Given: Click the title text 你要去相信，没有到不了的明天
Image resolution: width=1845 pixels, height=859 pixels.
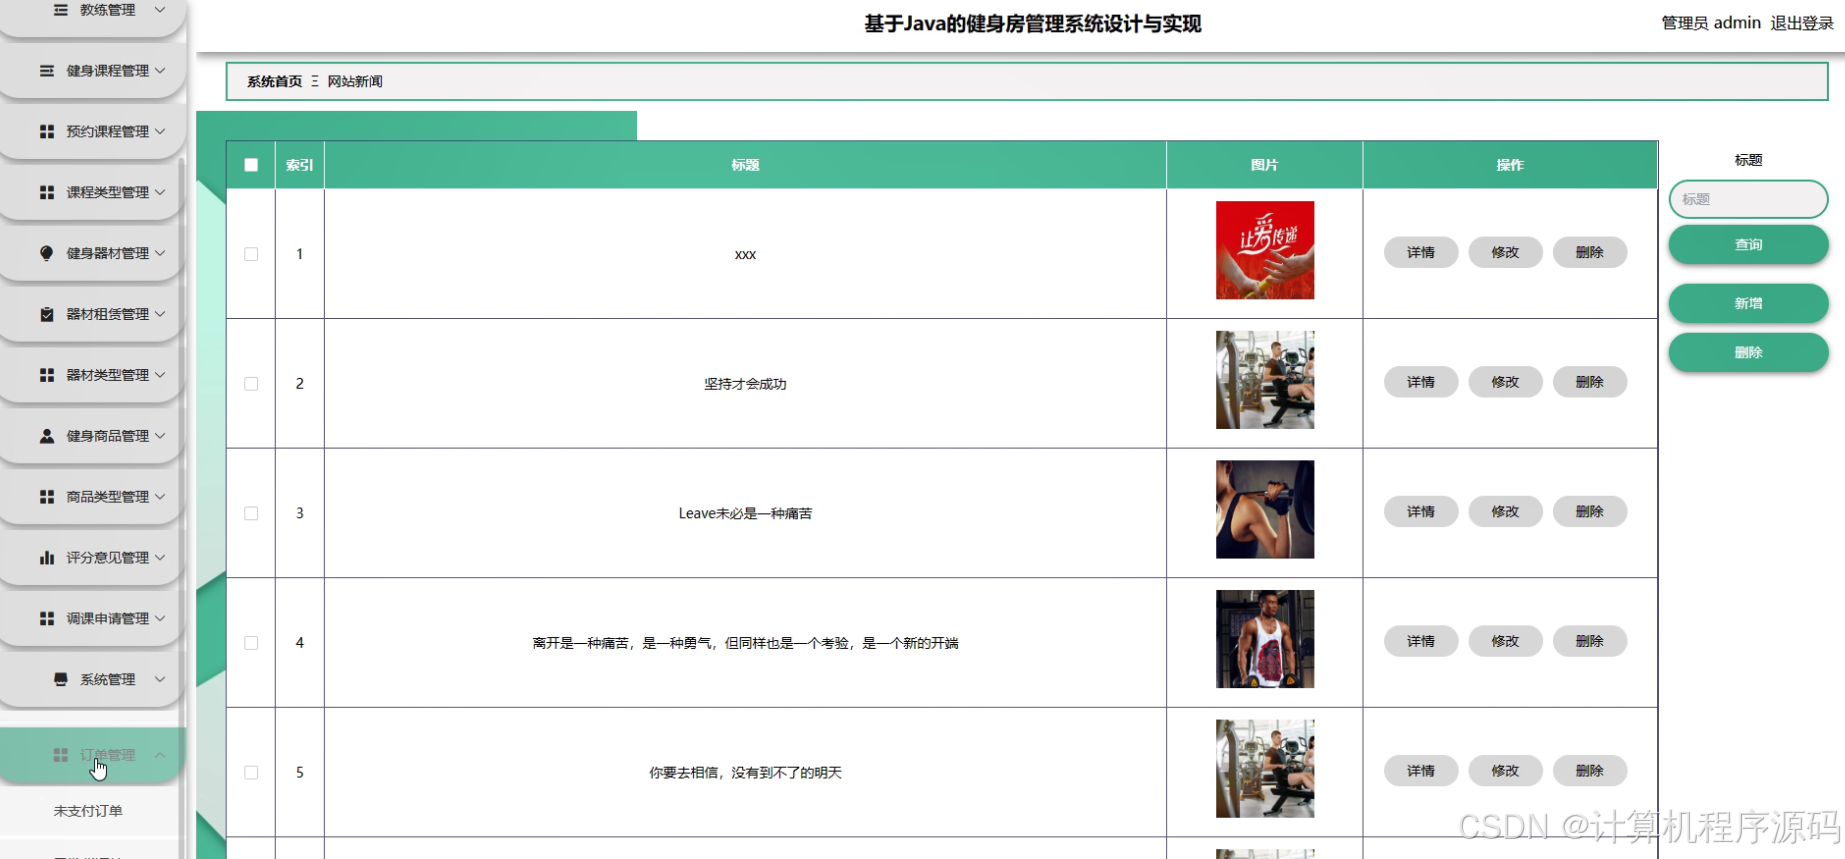Looking at the screenshot, I should tap(745, 773).
